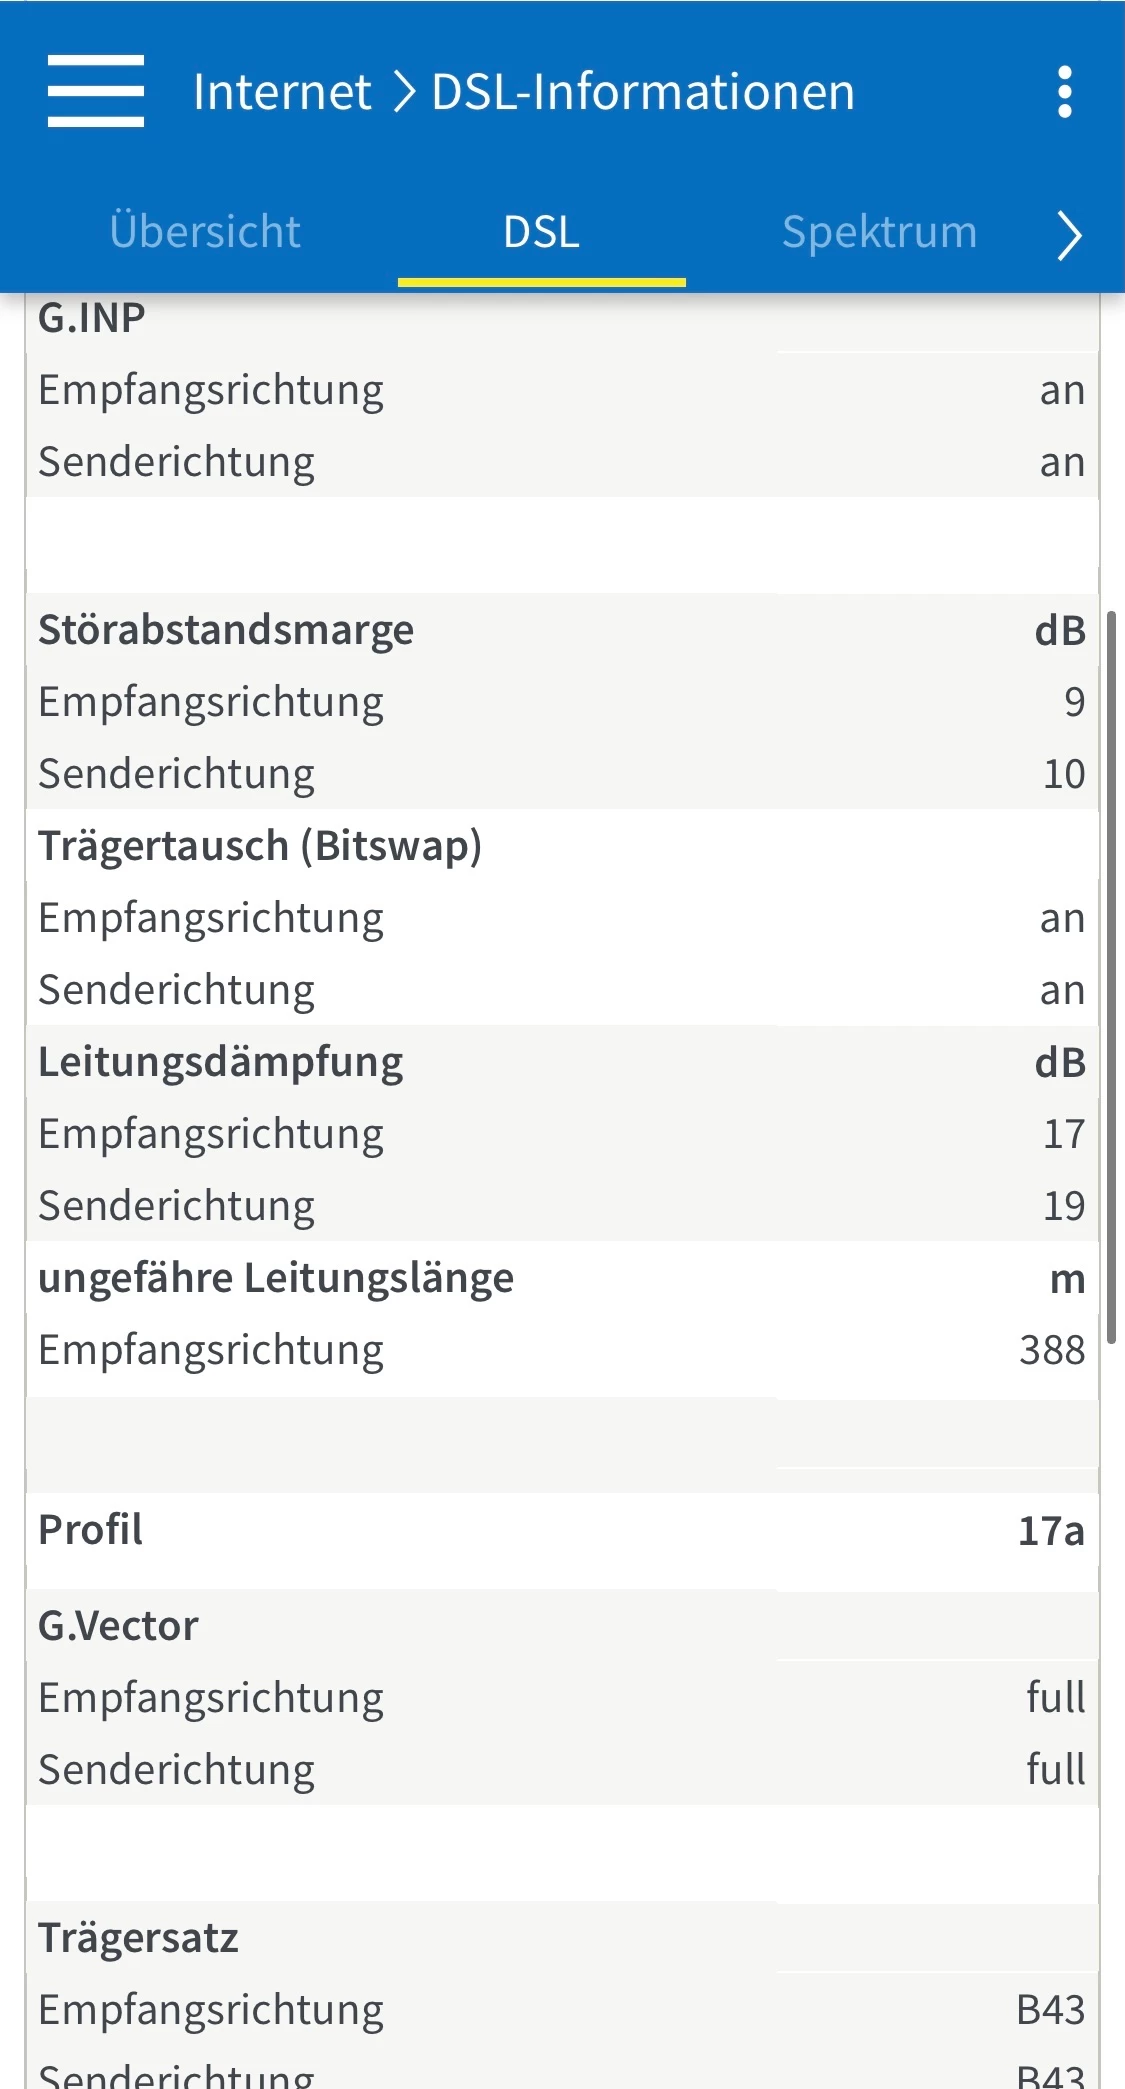Click the 388 line length value

coord(1051,1350)
